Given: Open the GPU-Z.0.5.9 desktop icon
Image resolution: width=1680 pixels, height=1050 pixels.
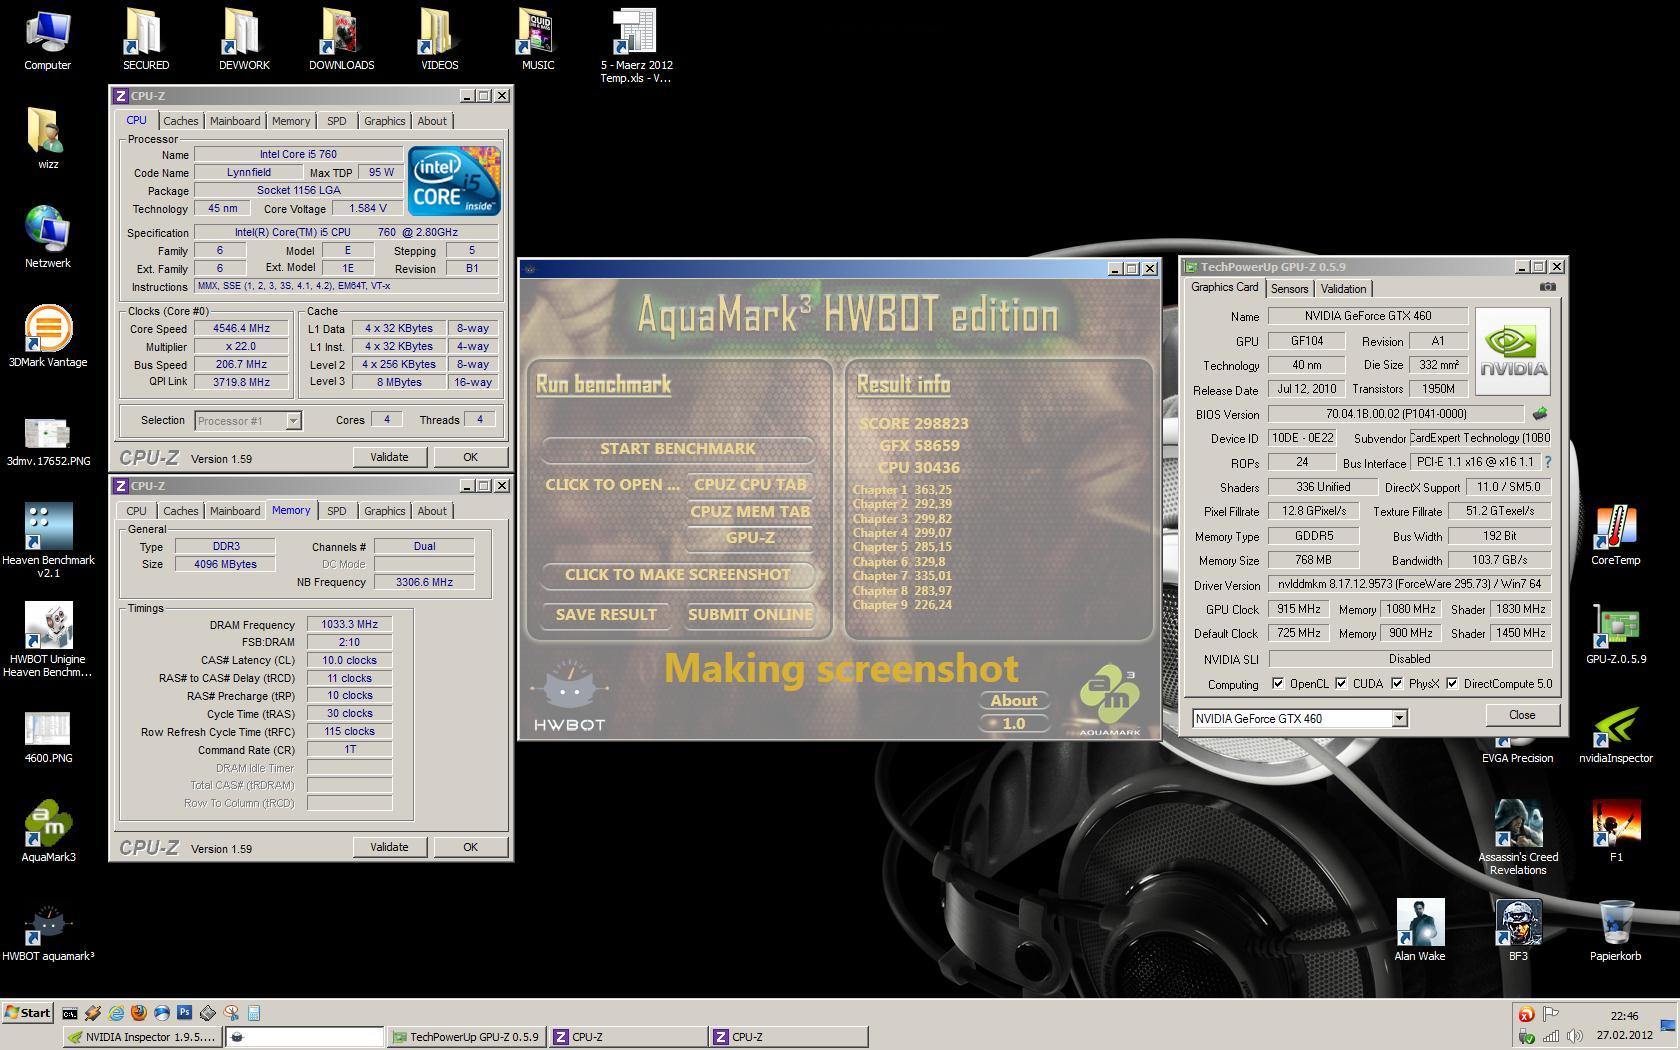Looking at the screenshot, I should click(1616, 633).
